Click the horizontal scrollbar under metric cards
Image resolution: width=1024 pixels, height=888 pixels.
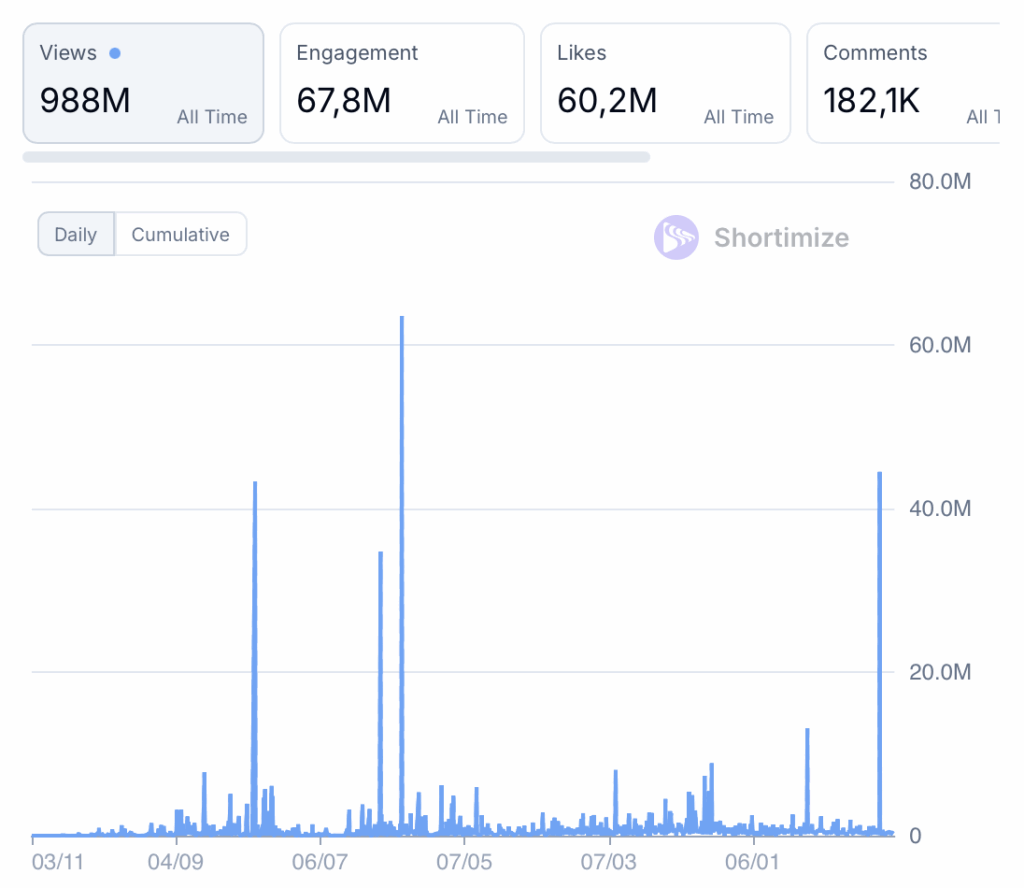336,157
